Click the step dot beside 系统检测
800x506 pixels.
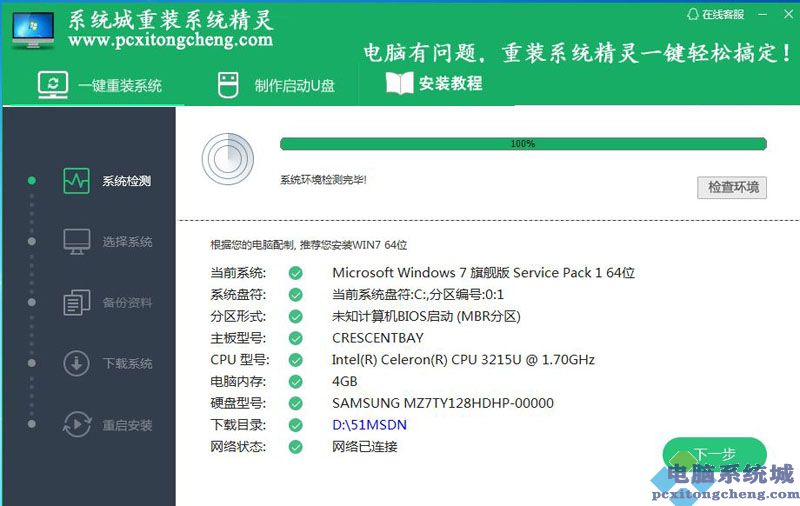(x=32, y=181)
